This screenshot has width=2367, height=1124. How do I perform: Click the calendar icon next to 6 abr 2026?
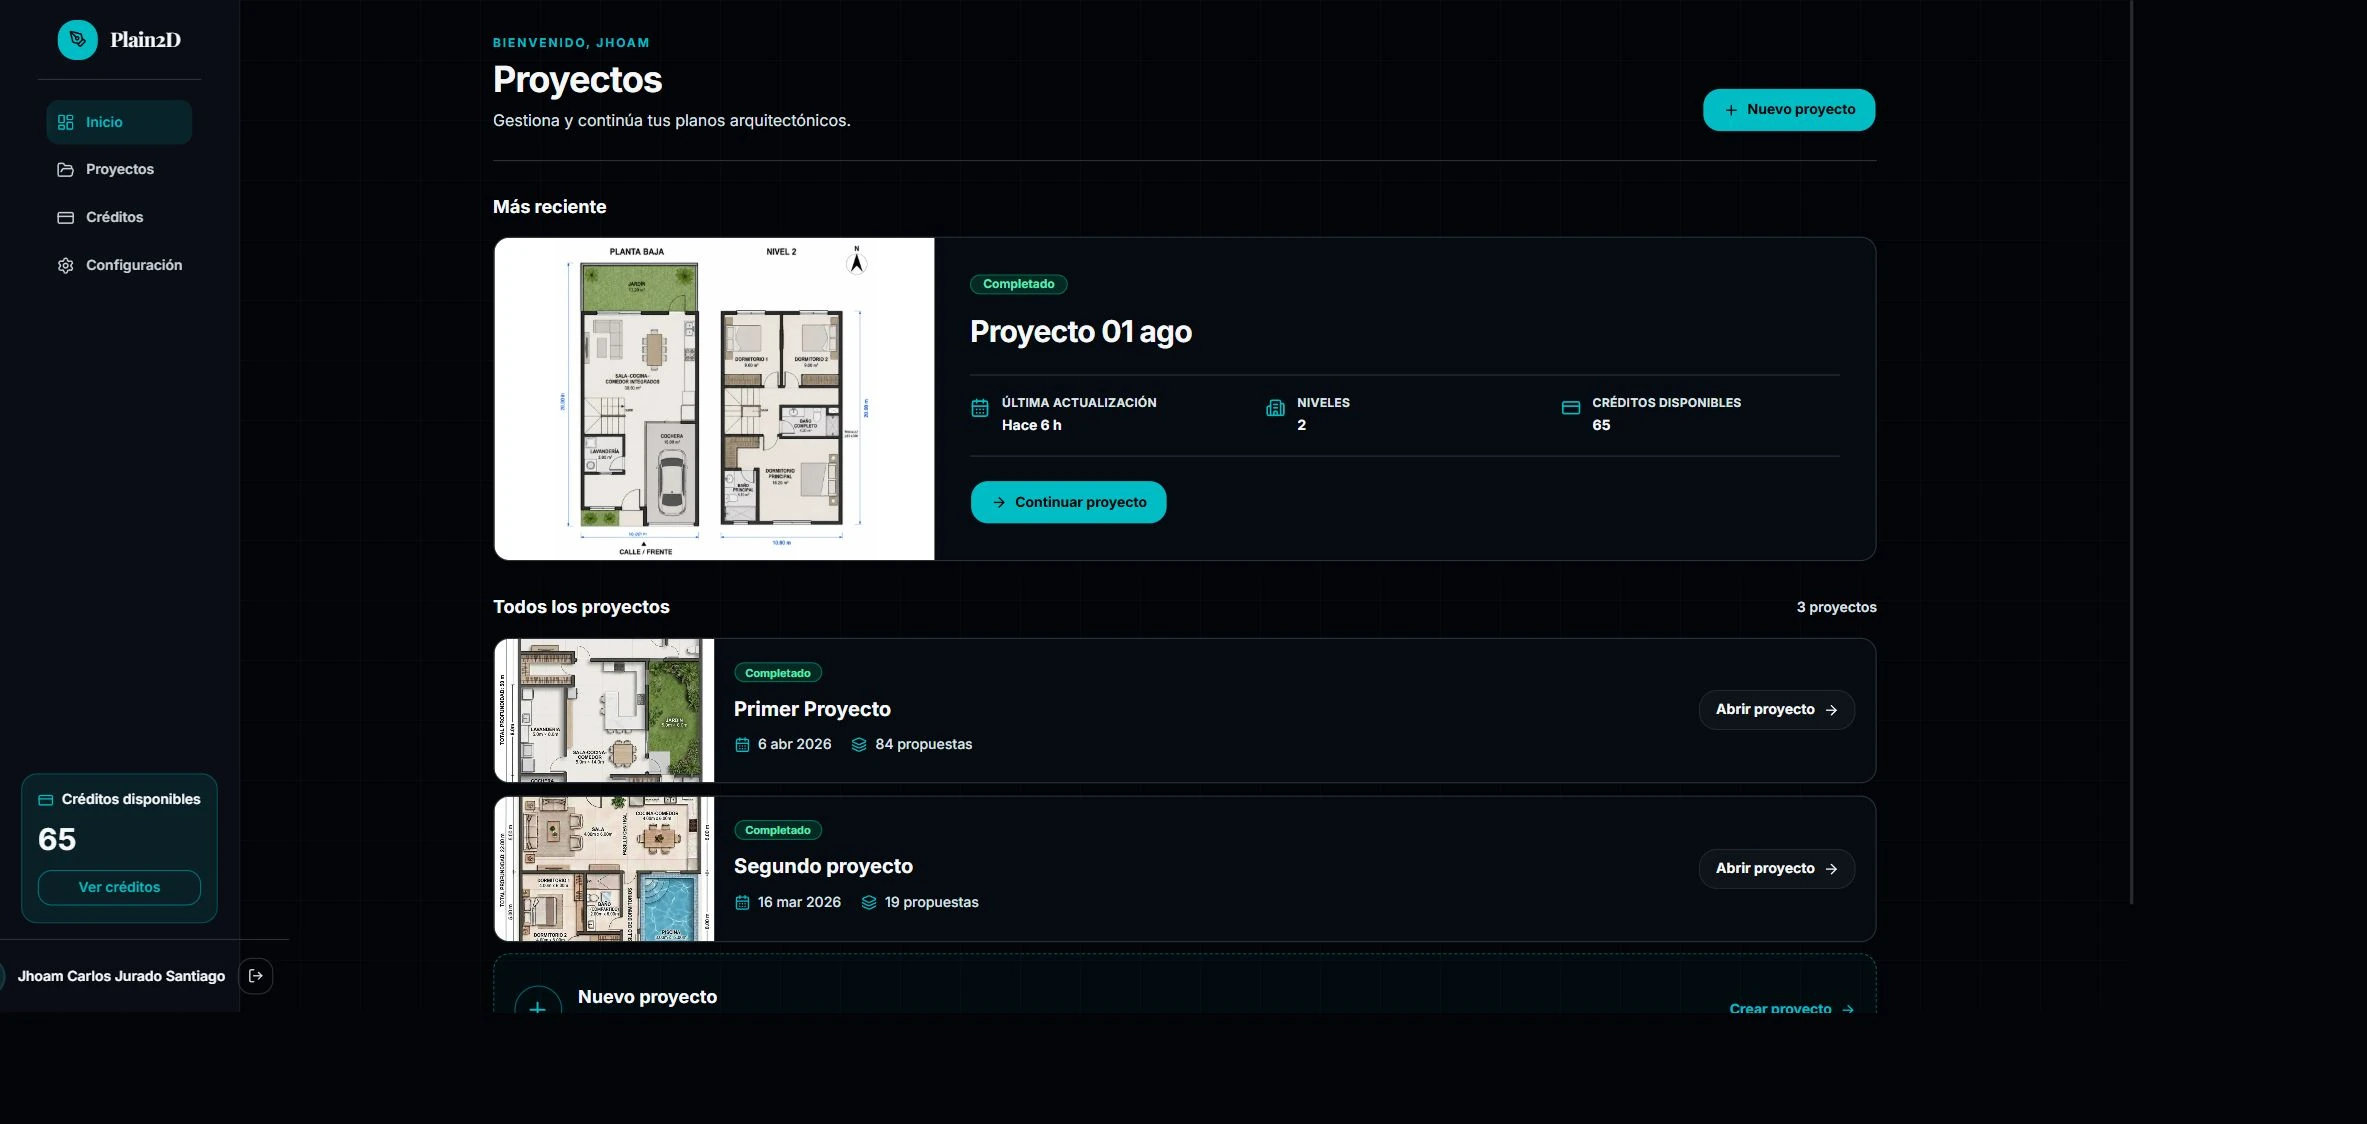click(742, 745)
